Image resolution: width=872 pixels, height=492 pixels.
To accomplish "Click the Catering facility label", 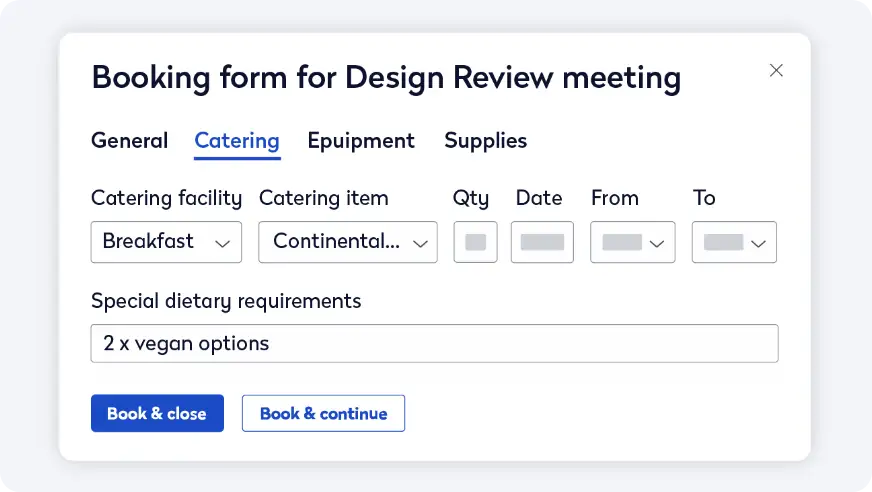I will coord(166,198).
